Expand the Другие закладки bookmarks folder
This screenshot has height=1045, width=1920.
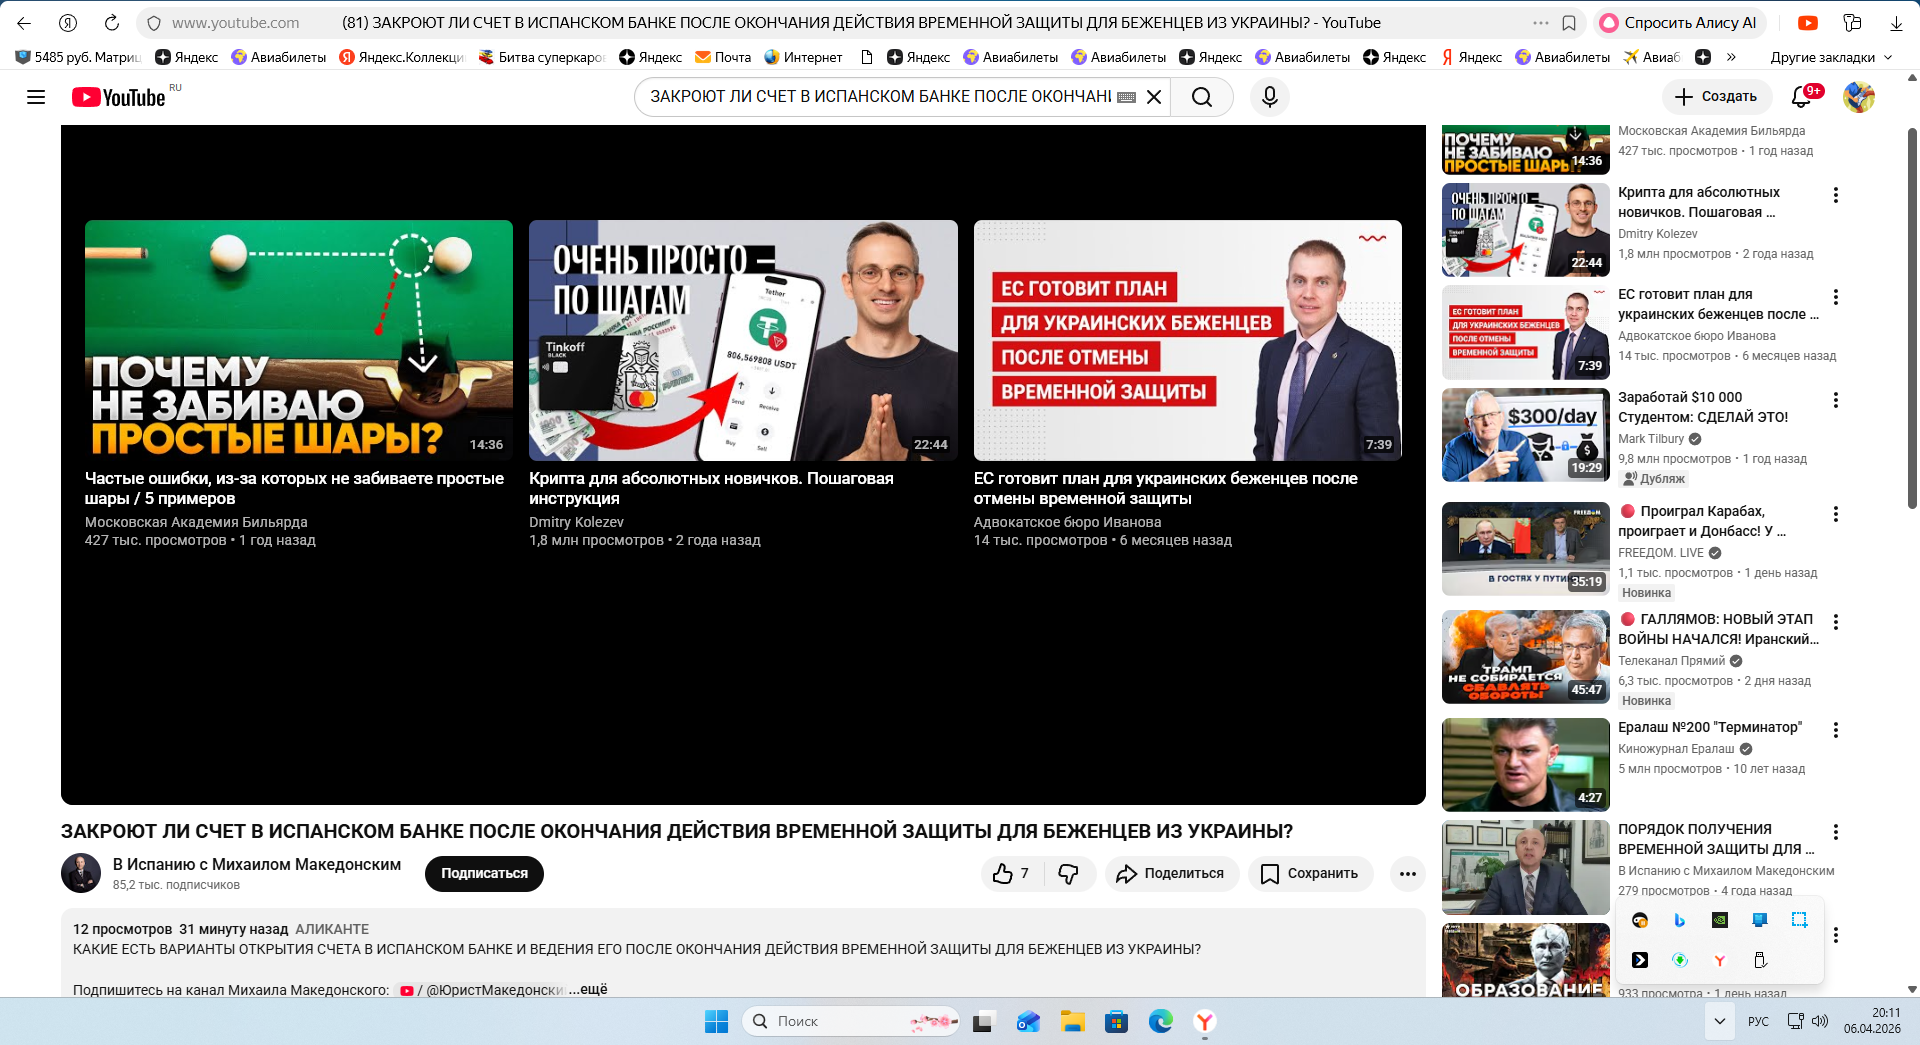tap(1830, 57)
